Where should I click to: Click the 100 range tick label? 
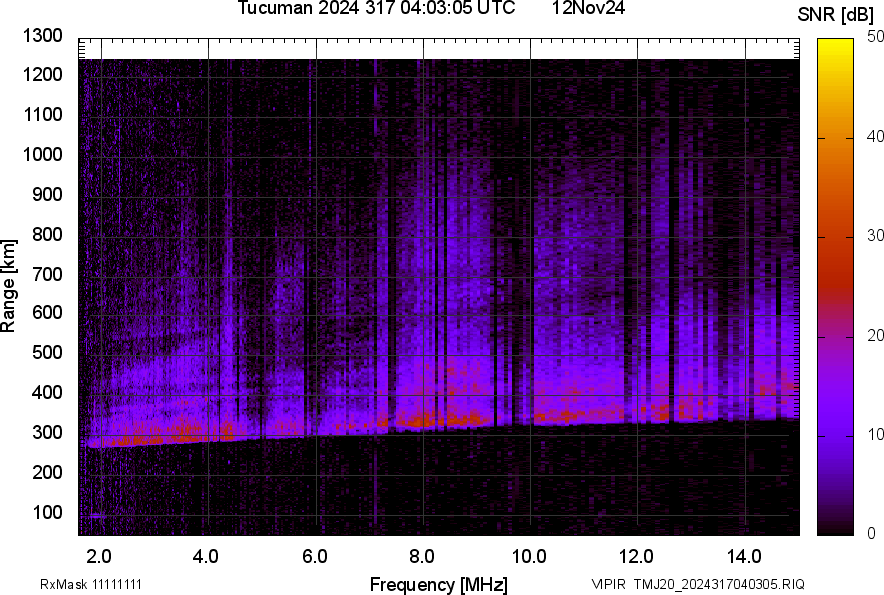(46, 512)
